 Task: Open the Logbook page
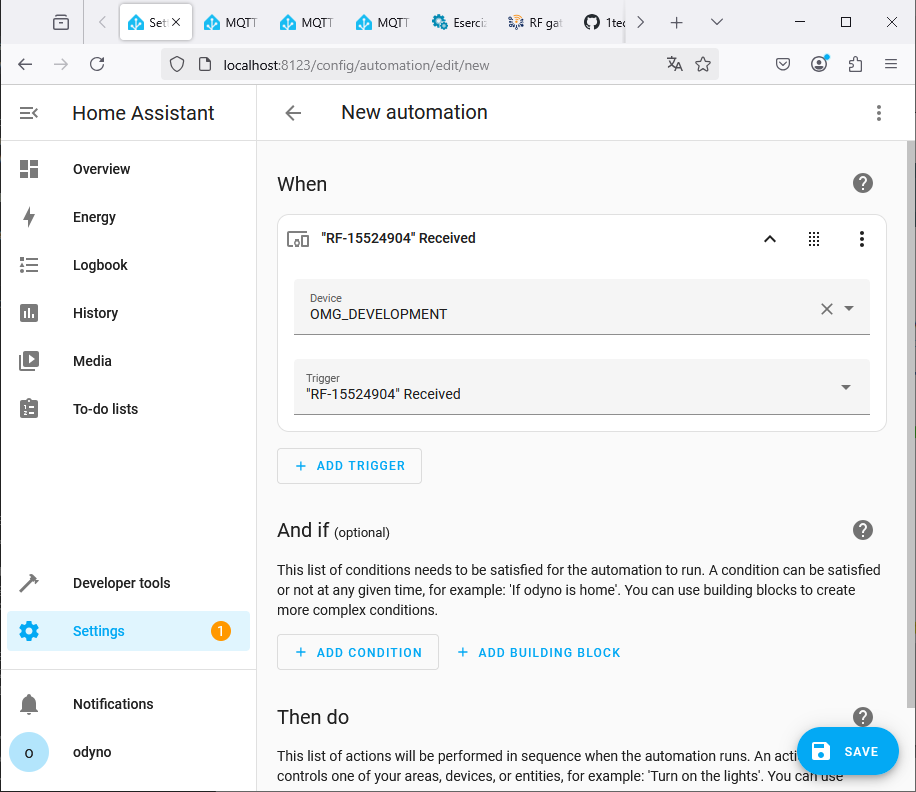tap(100, 265)
